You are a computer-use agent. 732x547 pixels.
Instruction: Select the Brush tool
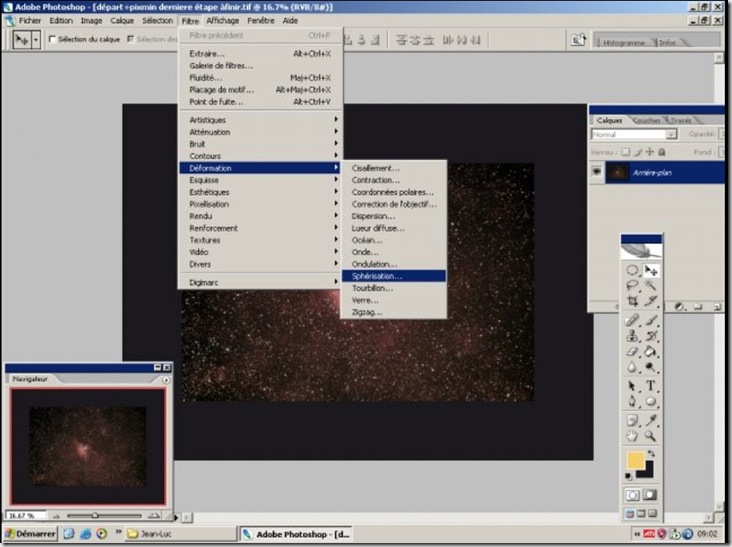pyautogui.click(x=651, y=321)
